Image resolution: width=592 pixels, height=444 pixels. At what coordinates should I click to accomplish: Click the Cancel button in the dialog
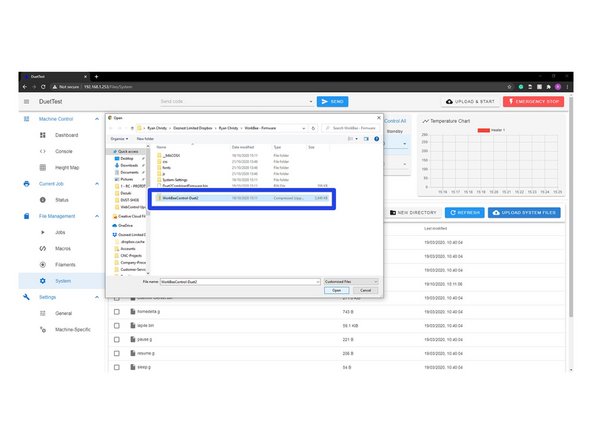click(x=365, y=290)
